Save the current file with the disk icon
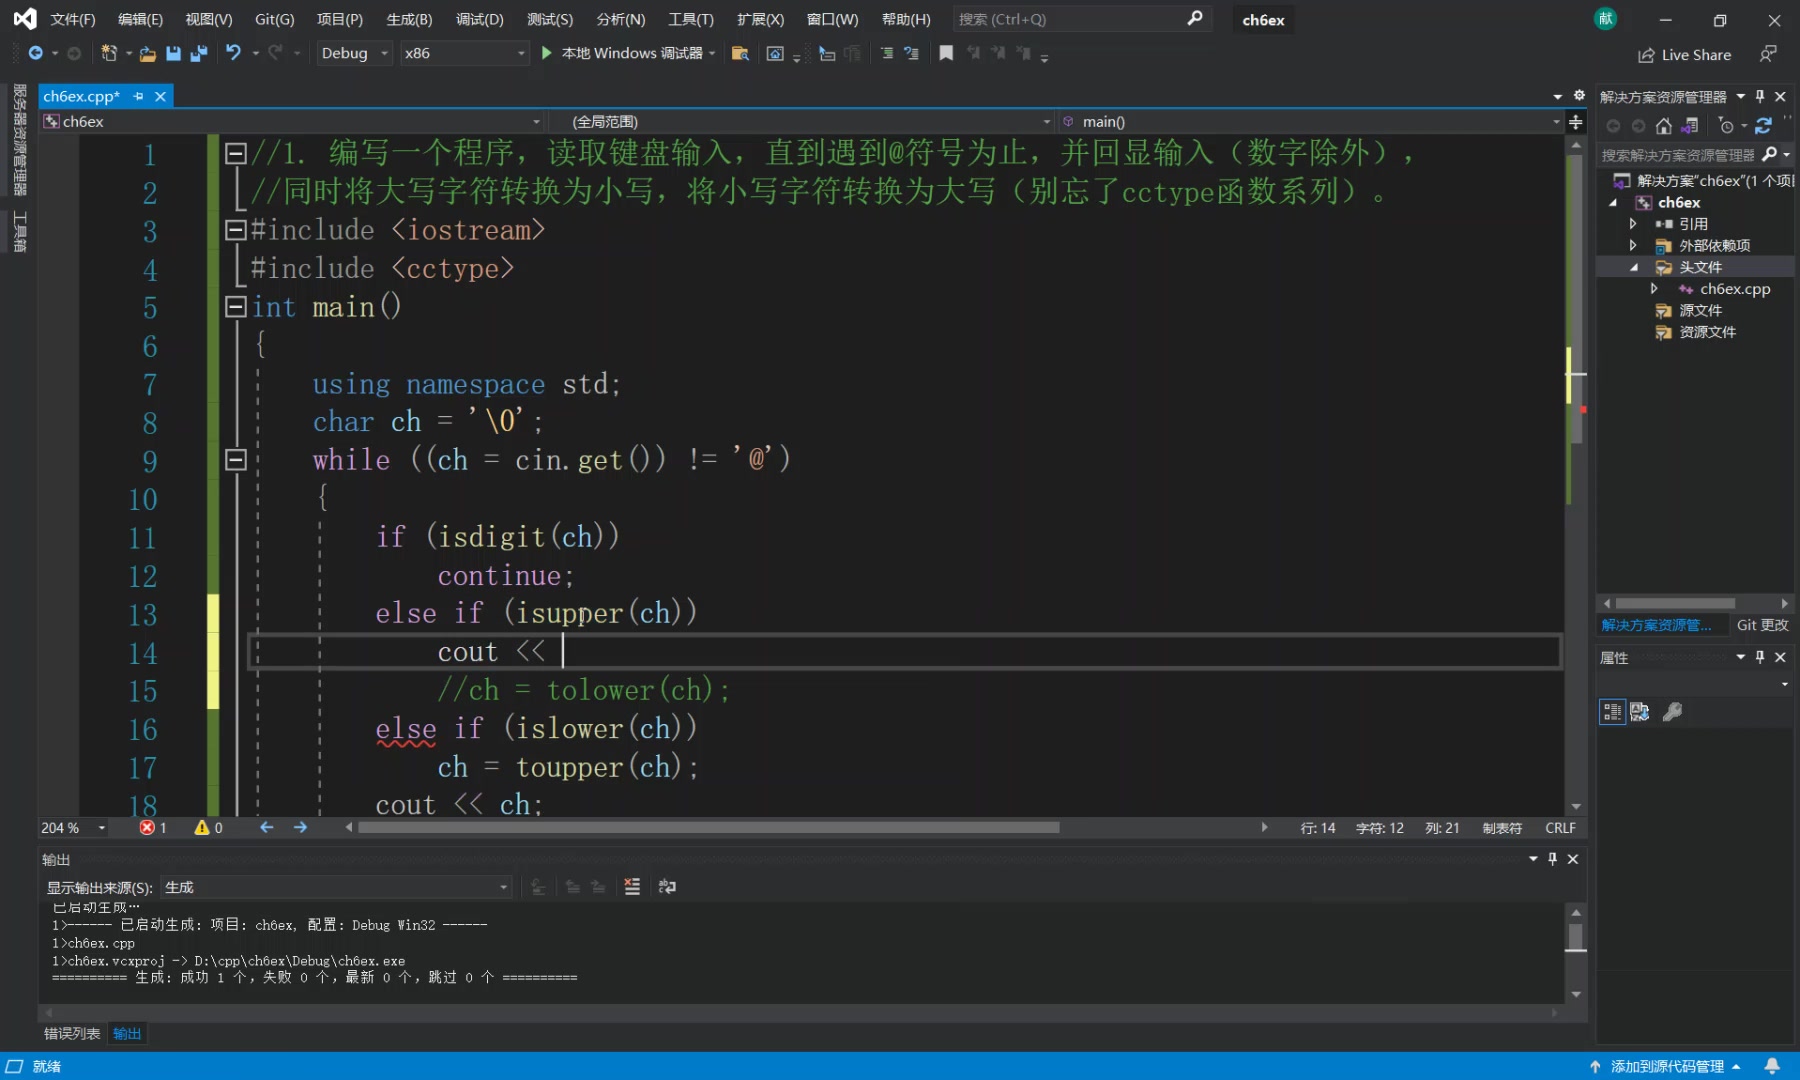The image size is (1800, 1080). click(x=173, y=53)
